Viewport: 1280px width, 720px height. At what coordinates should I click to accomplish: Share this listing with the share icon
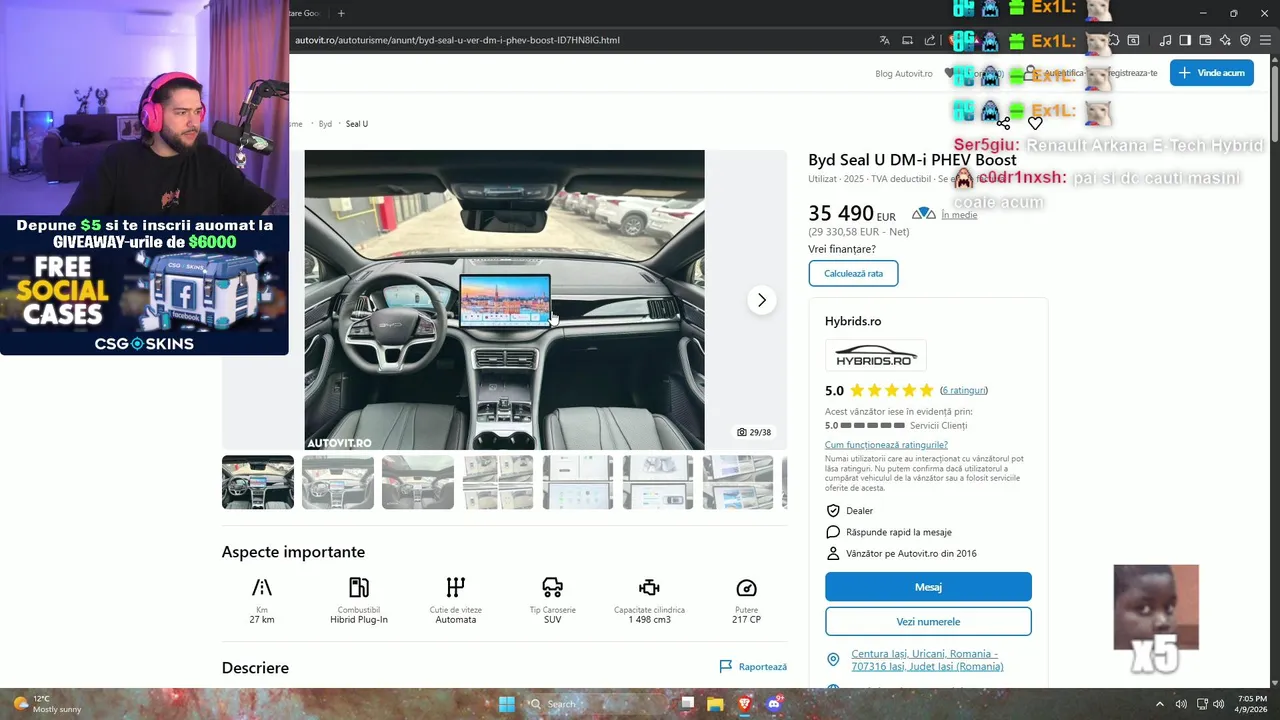pyautogui.click(x=1003, y=123)
